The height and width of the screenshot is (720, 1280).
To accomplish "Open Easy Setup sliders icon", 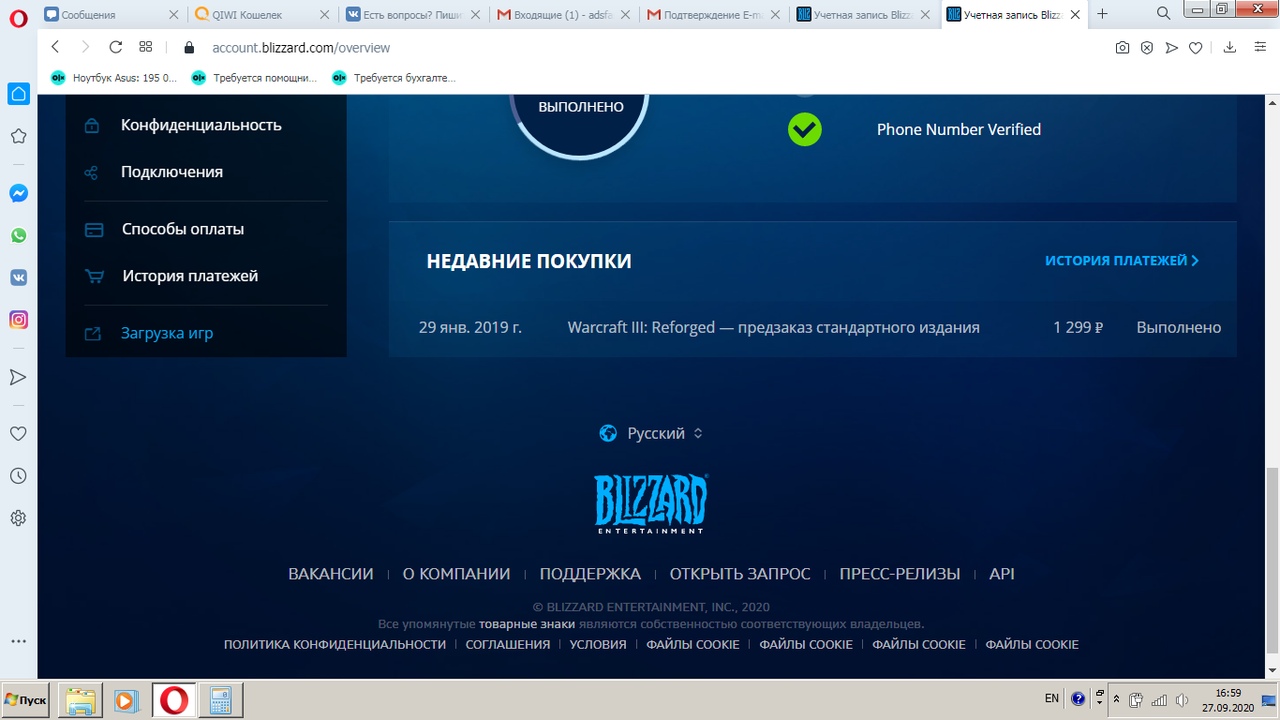I will pyautogui.click(x=1260, y=48).
